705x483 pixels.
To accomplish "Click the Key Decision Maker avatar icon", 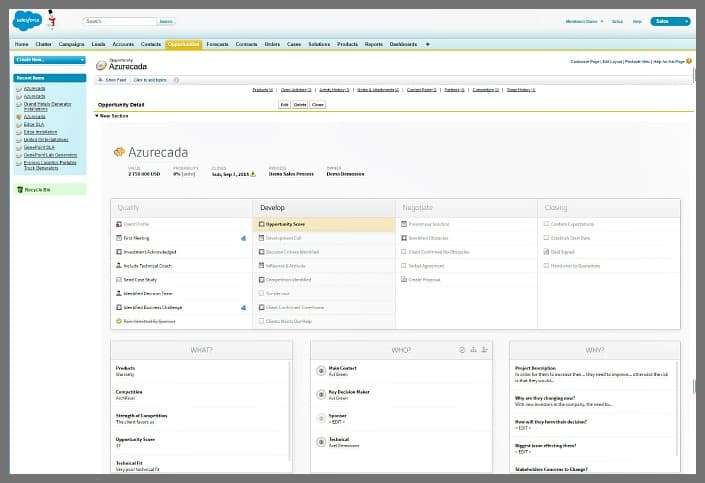I will [x=321, y=395].
